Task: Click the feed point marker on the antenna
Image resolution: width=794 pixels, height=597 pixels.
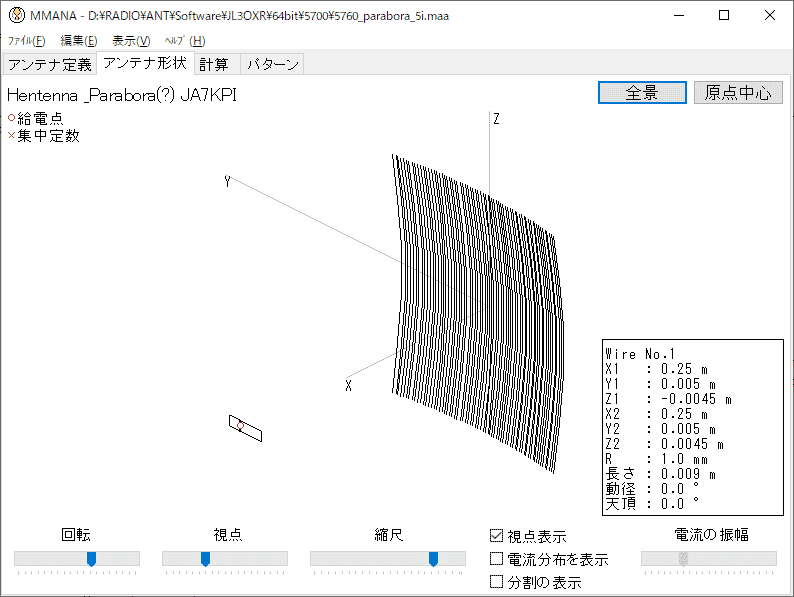Action: pyautogui.click(x=240, y=426)
